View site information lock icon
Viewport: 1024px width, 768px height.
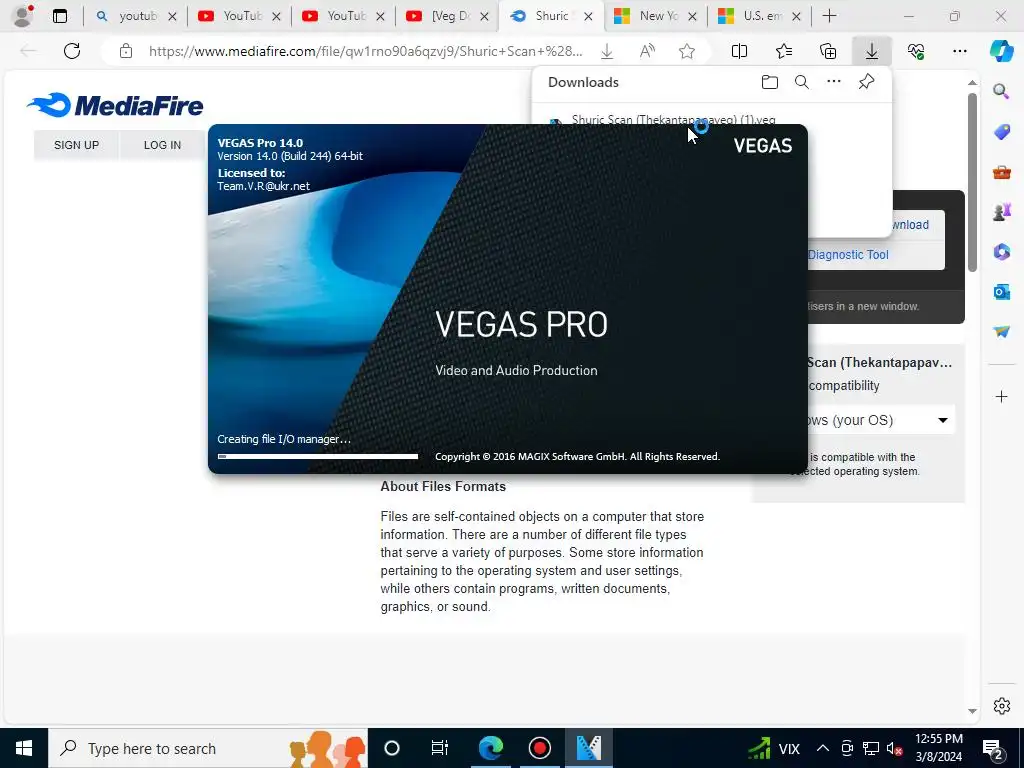126,51
